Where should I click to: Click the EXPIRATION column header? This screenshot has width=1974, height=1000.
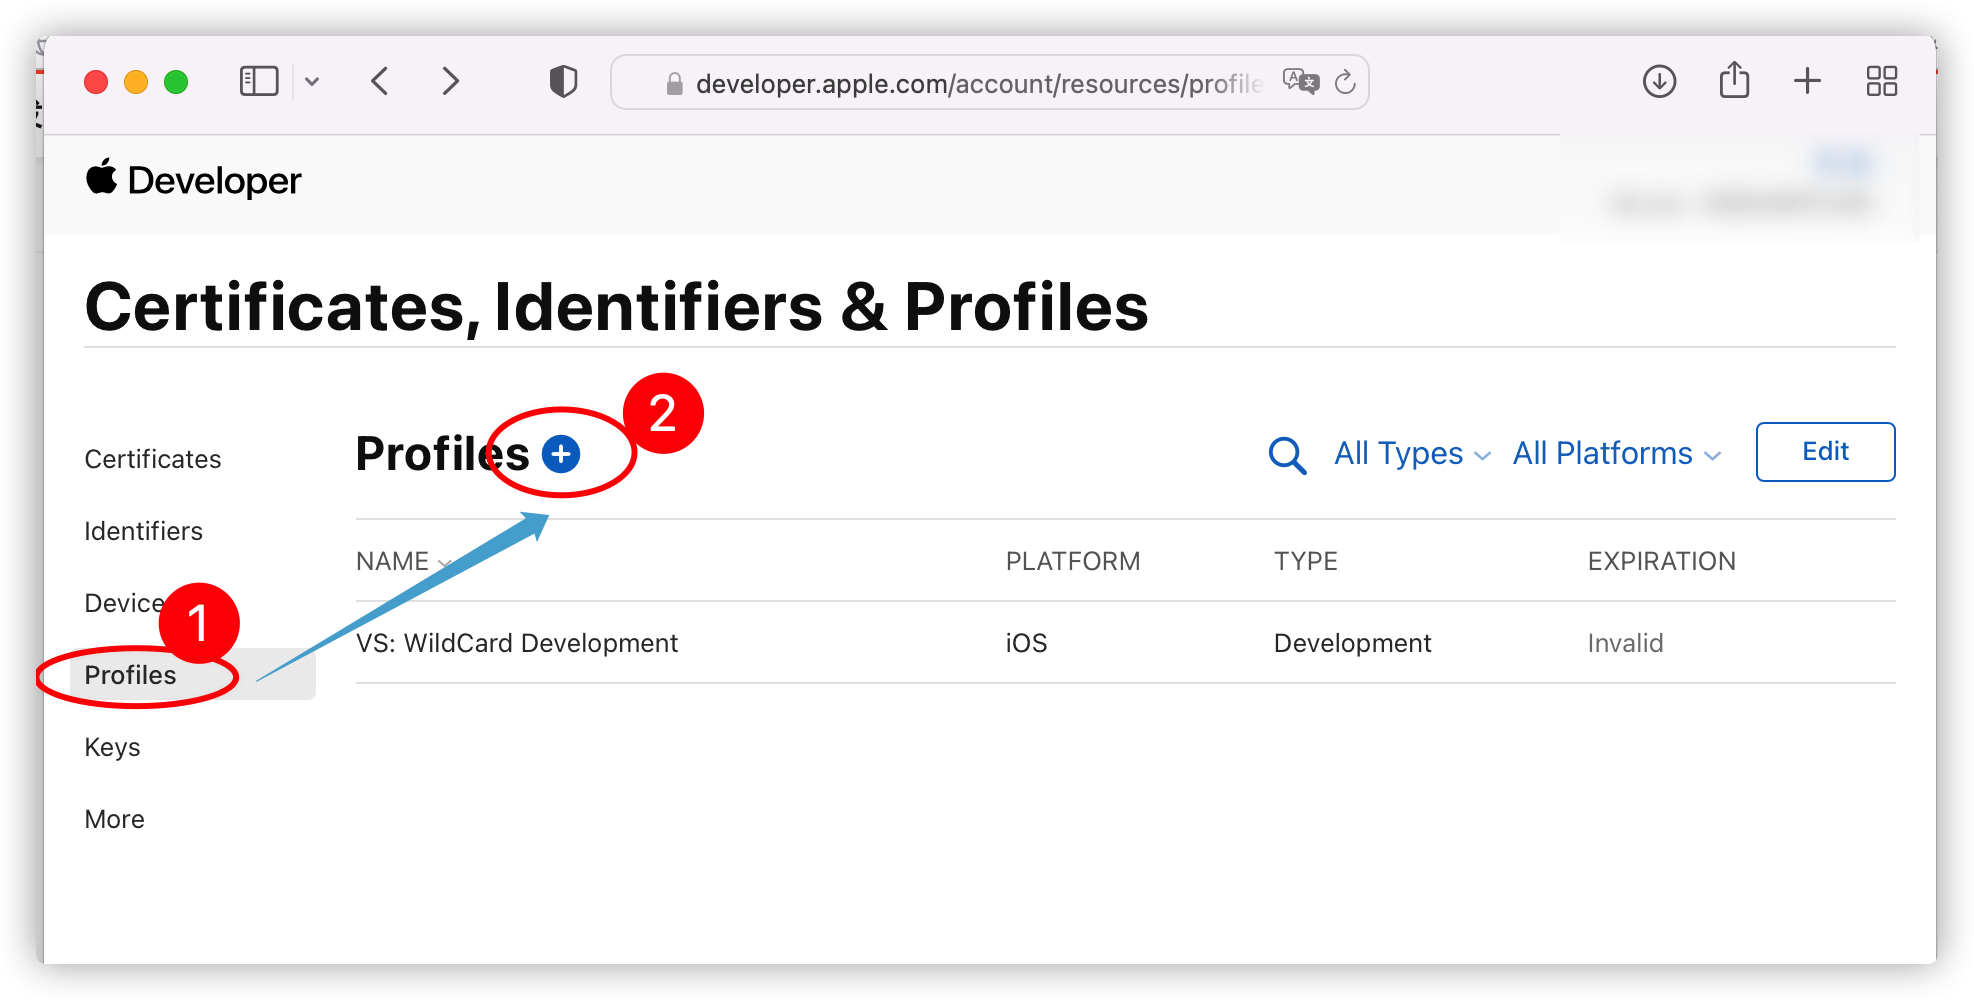click(1662, 561)
